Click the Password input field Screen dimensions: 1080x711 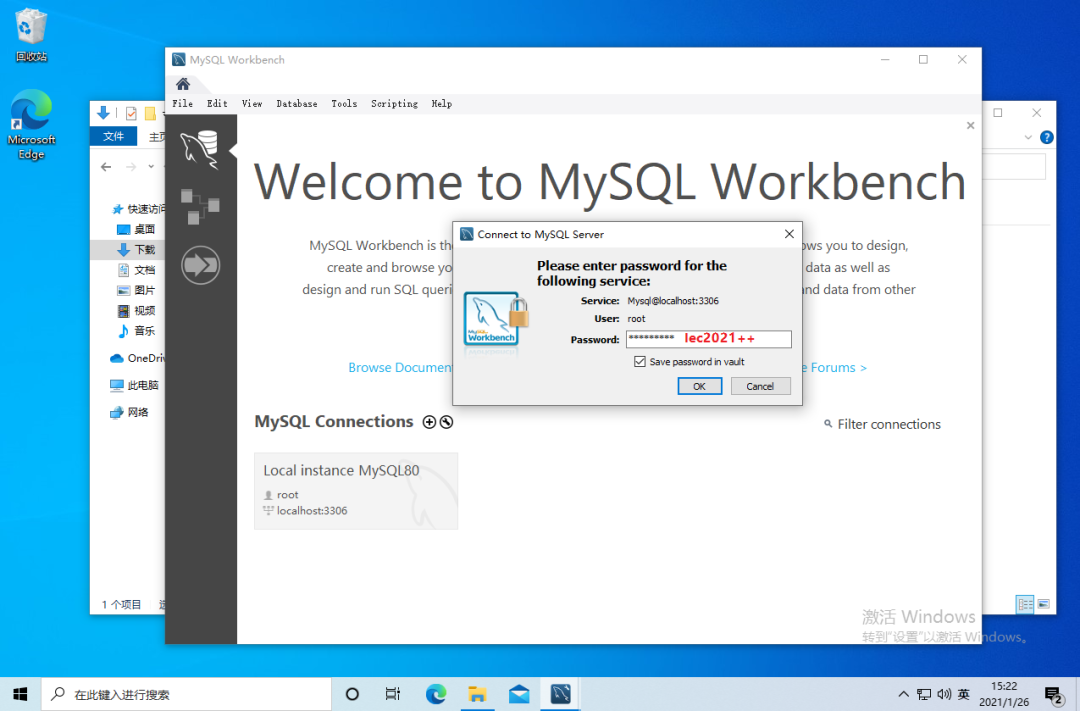click(709, 339)
